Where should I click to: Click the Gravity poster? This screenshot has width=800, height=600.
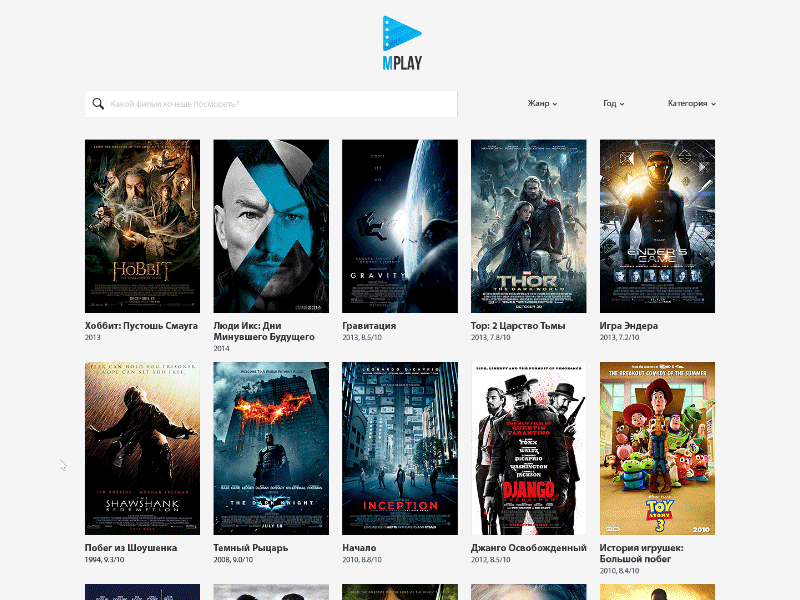point(399,224)
